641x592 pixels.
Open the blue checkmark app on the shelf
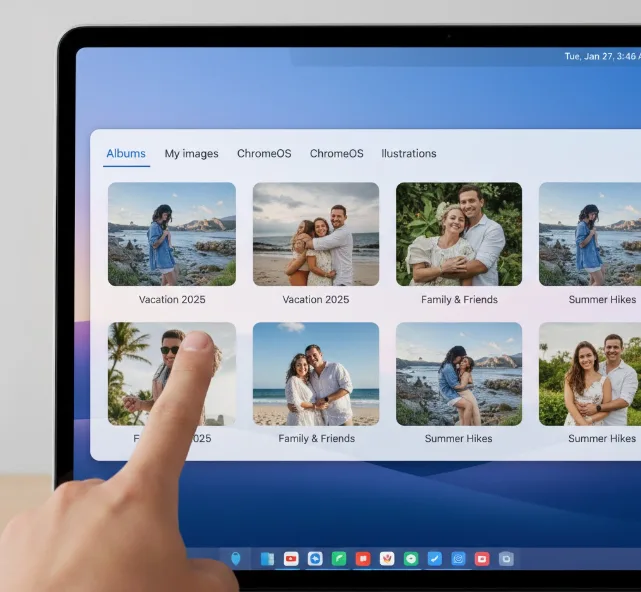tap(434, 559)
